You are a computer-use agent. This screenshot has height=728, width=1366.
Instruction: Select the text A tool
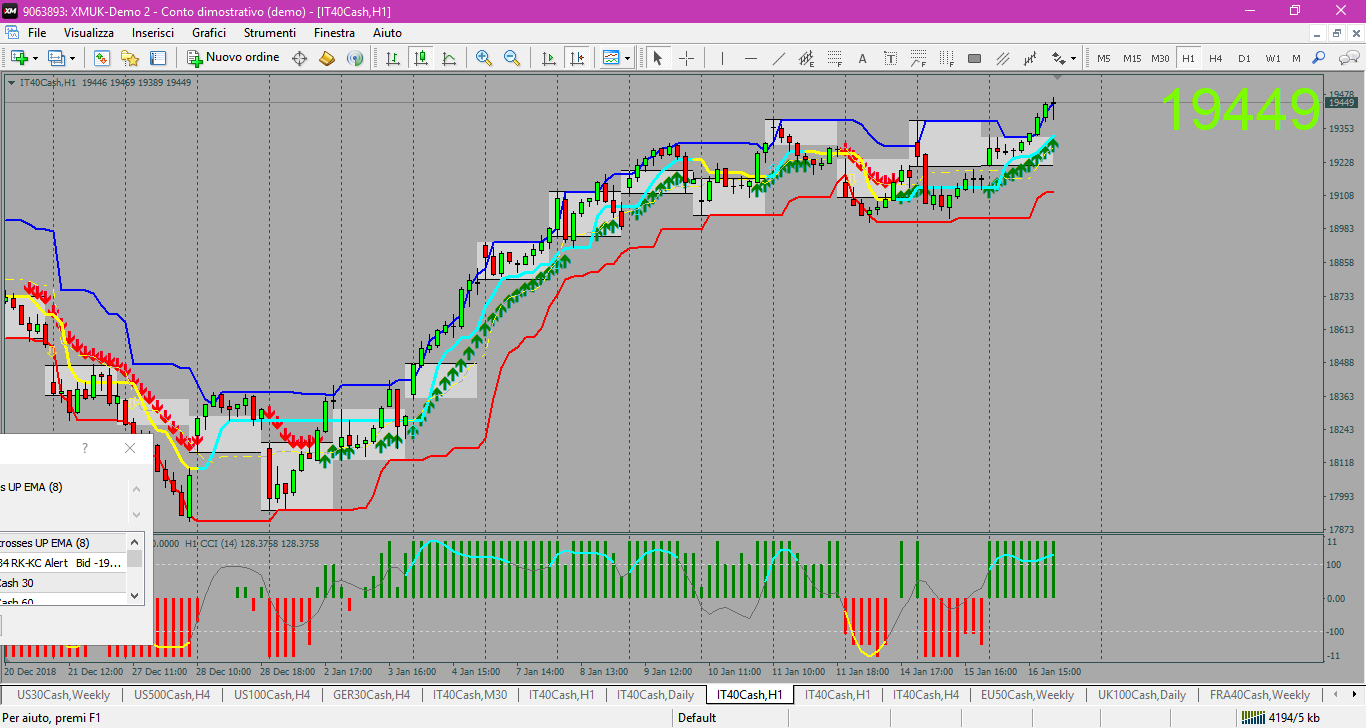(x=862, y=58)
